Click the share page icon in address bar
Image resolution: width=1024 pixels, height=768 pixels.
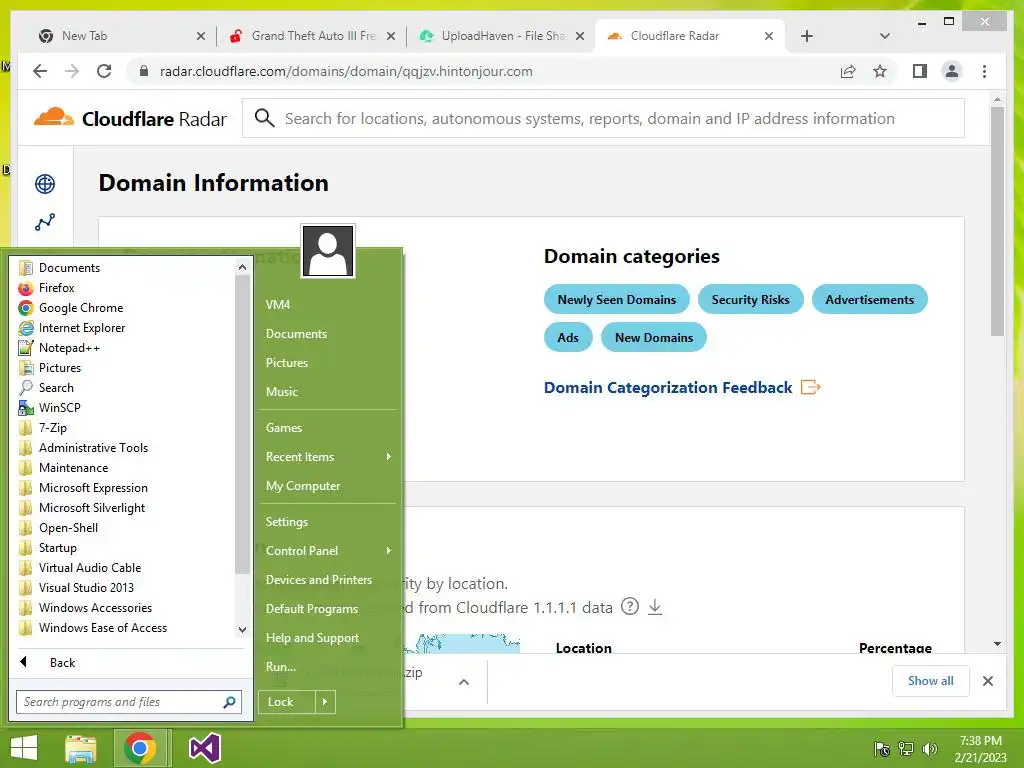pyautogui.click(x=848, y=71)
